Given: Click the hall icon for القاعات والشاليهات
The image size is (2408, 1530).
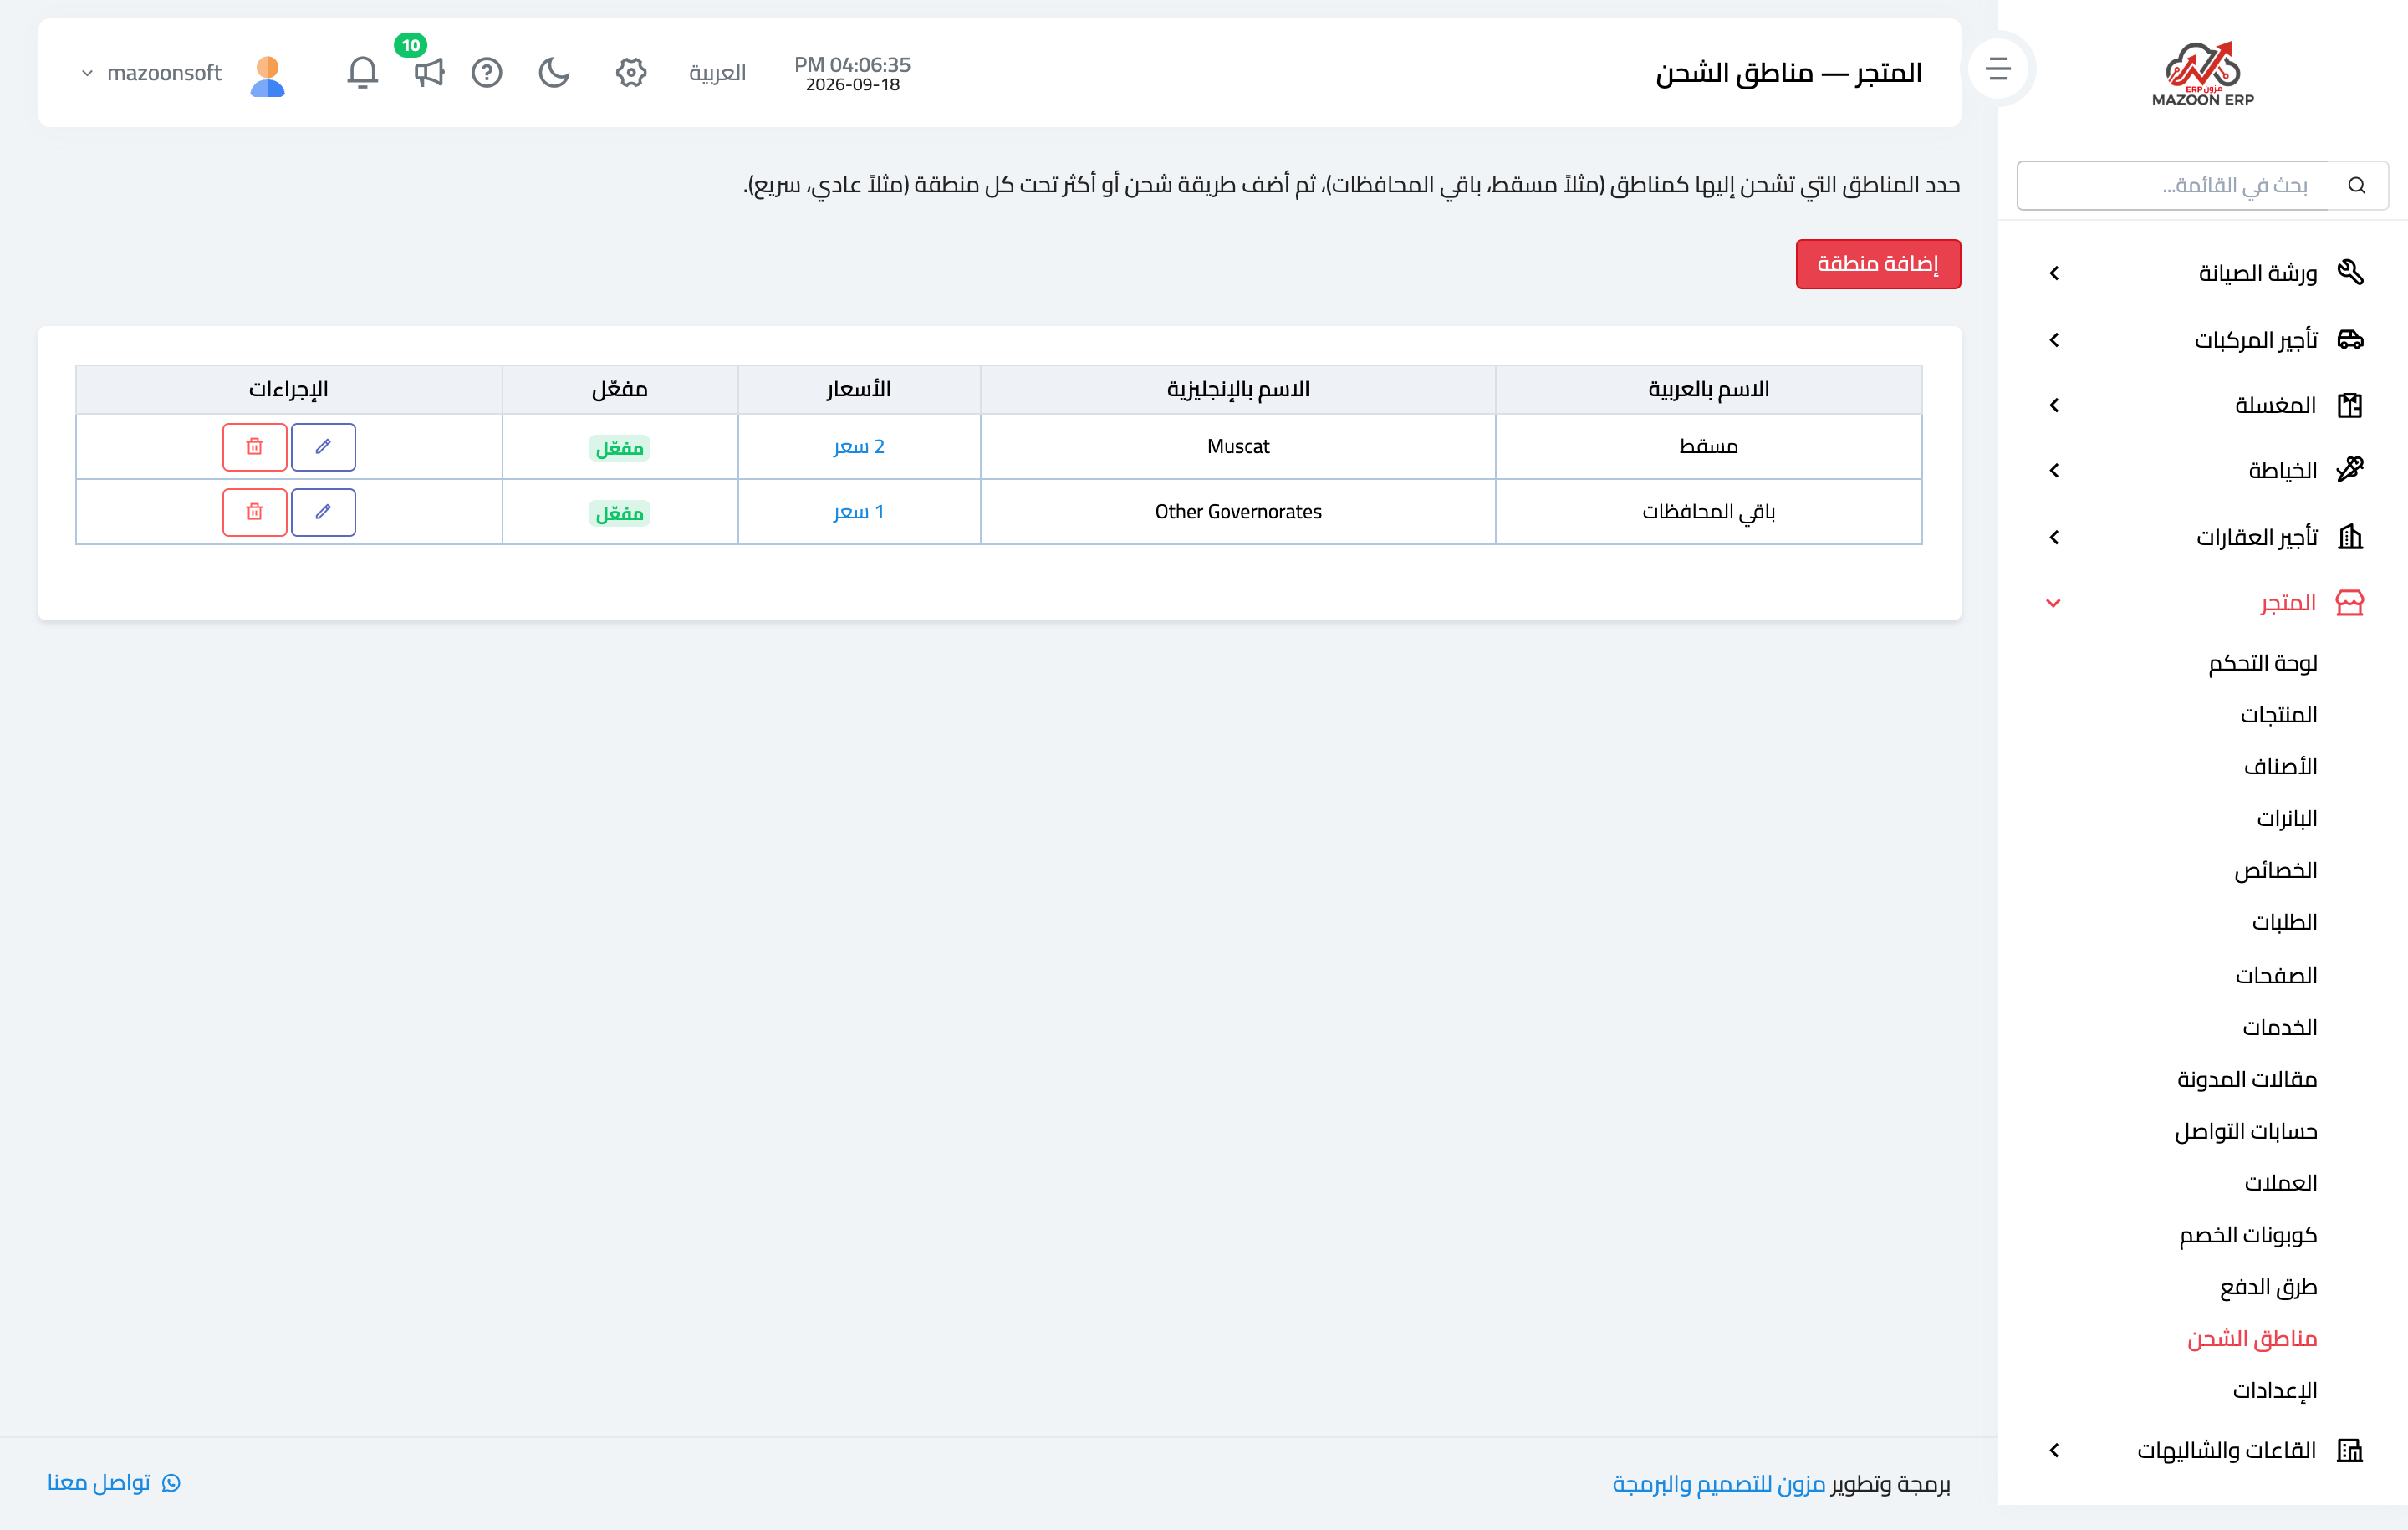Looking at the screenshot, I should (2350, 1450).
